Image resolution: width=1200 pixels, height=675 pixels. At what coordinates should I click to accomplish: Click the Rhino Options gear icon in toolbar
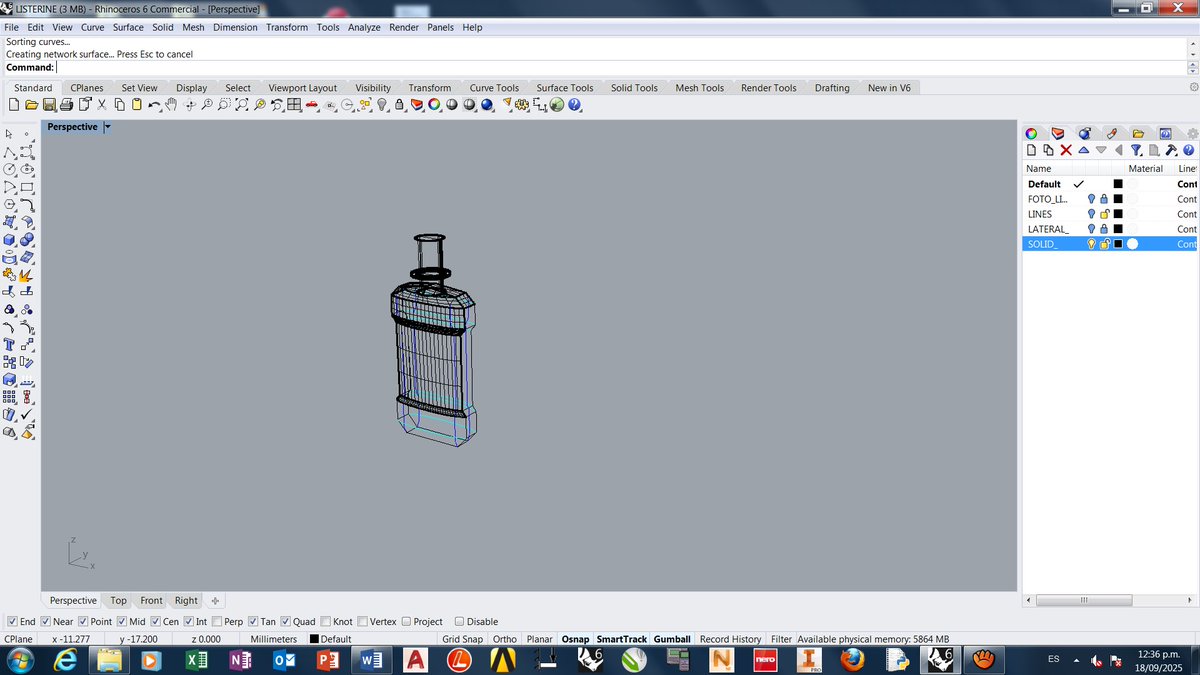522,104
